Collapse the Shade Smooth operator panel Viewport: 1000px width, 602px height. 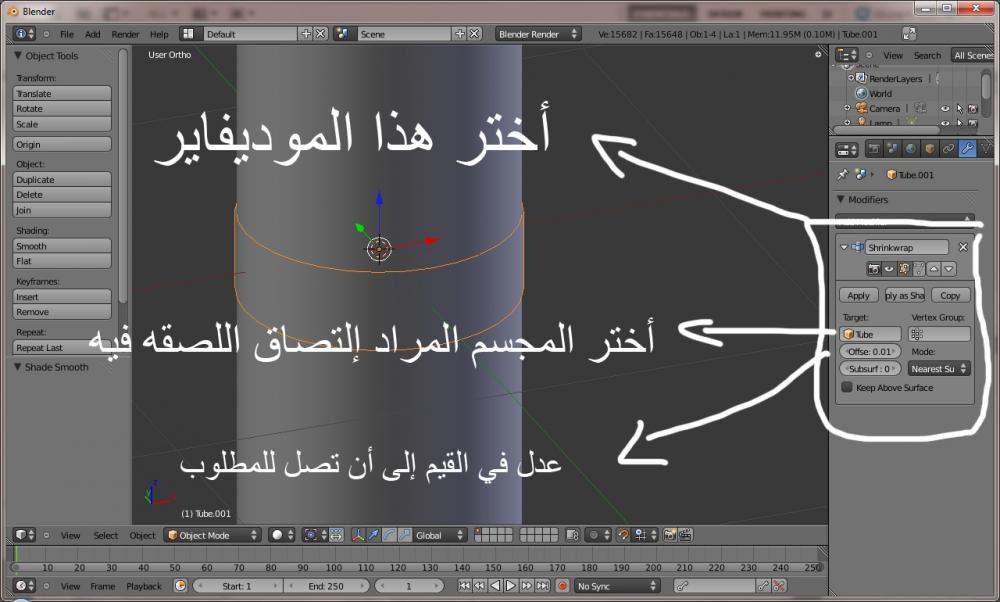[x=17, y=367]
